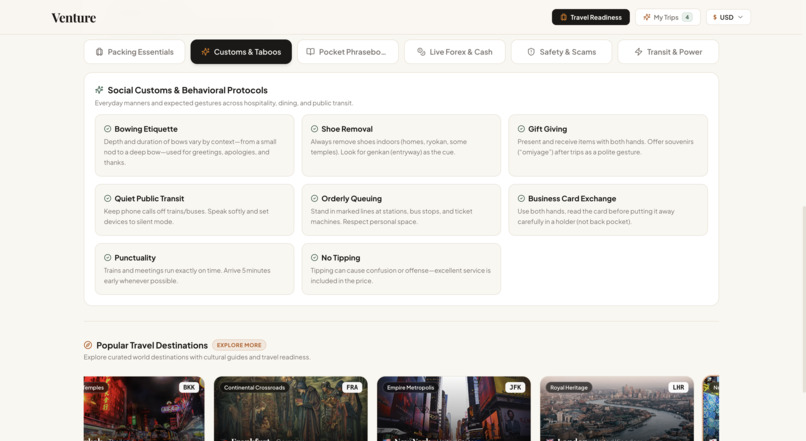806x441 pixels.
Task: Click the Business Card Exchange check icon
Action: click(x=521, y=198)
